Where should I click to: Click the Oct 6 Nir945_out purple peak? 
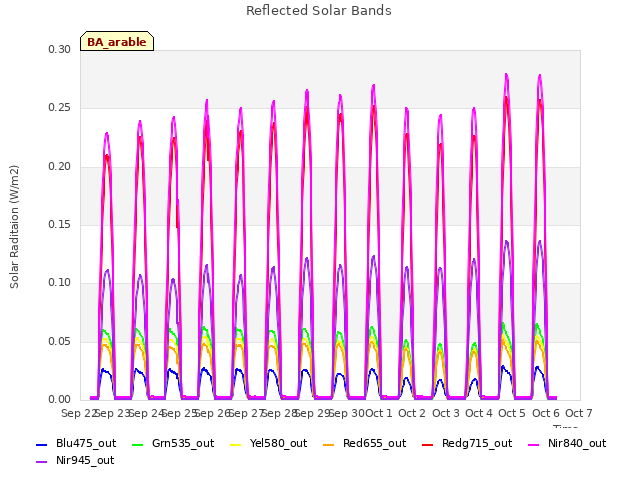coord(540,242)
